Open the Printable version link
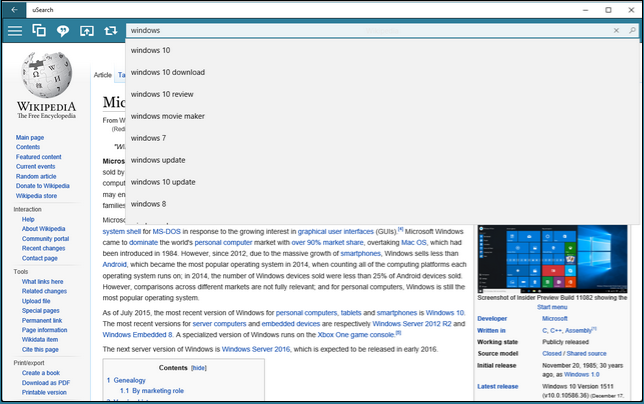 [x=44, y=392]
